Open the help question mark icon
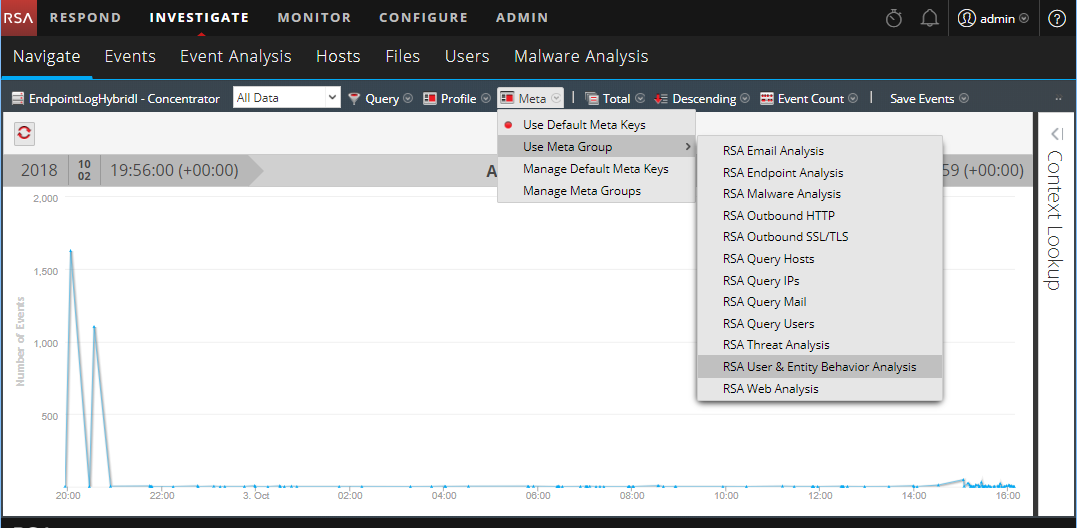 click(x=1056, y=19)
